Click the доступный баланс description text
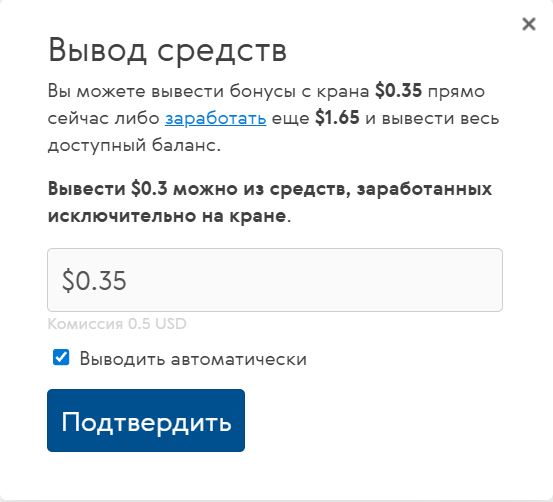The image size is (553, 502). (134, 145)
